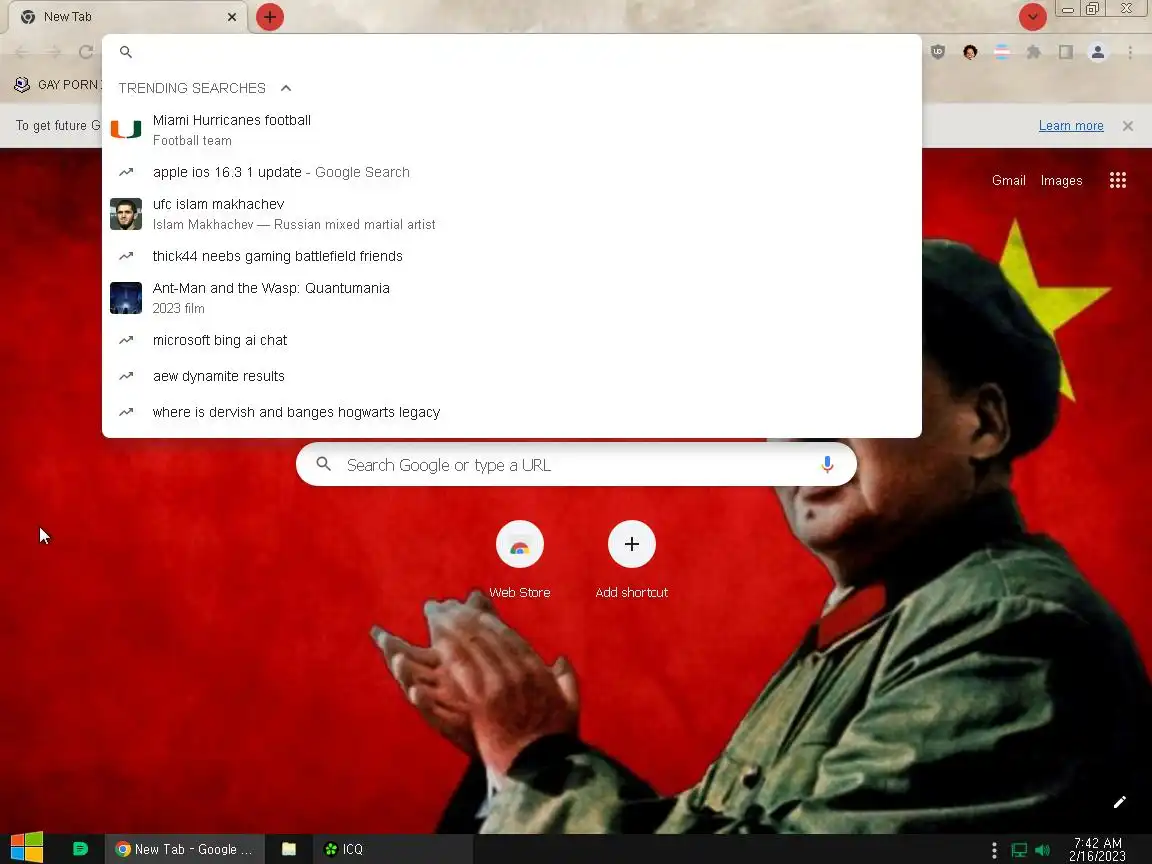
Task: Open the green chat app in the taskbar
Action: tap(81, 849)
